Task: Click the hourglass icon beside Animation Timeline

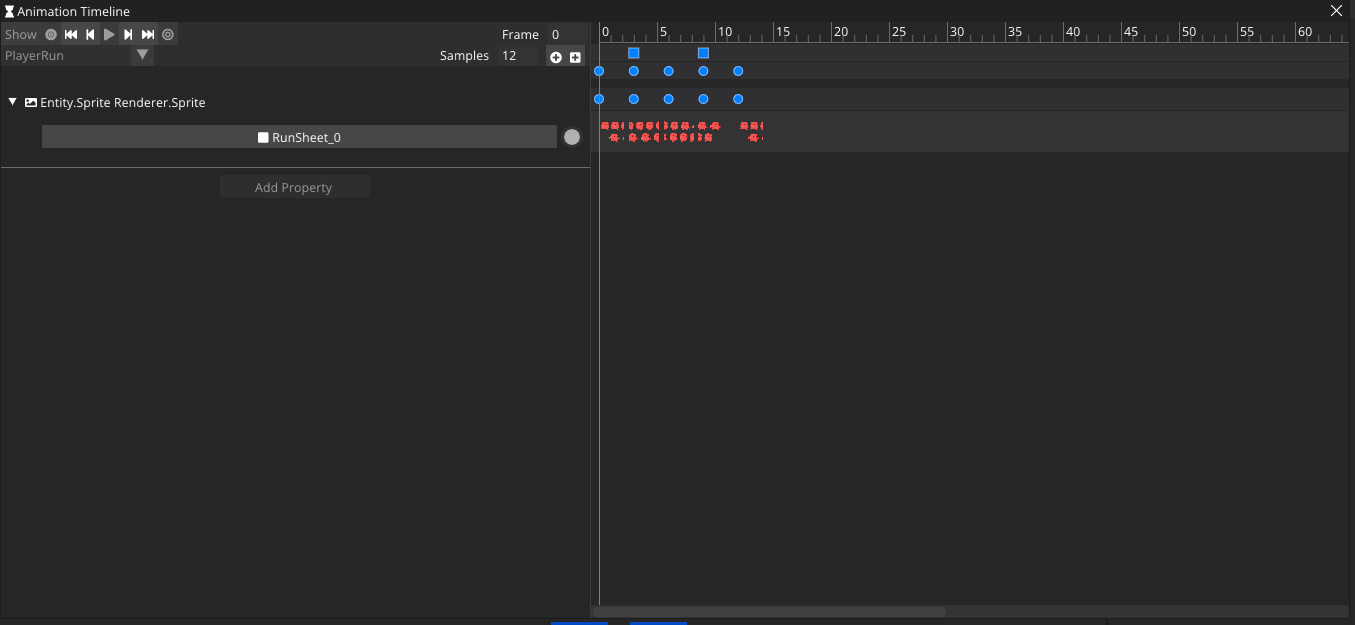Action: tap(10, 11)
